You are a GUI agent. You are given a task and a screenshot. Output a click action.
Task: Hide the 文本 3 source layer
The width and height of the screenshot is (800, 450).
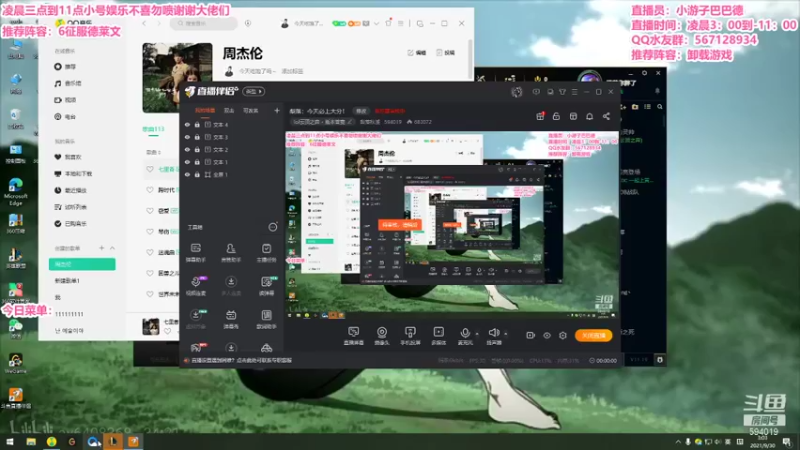(187, 137)
